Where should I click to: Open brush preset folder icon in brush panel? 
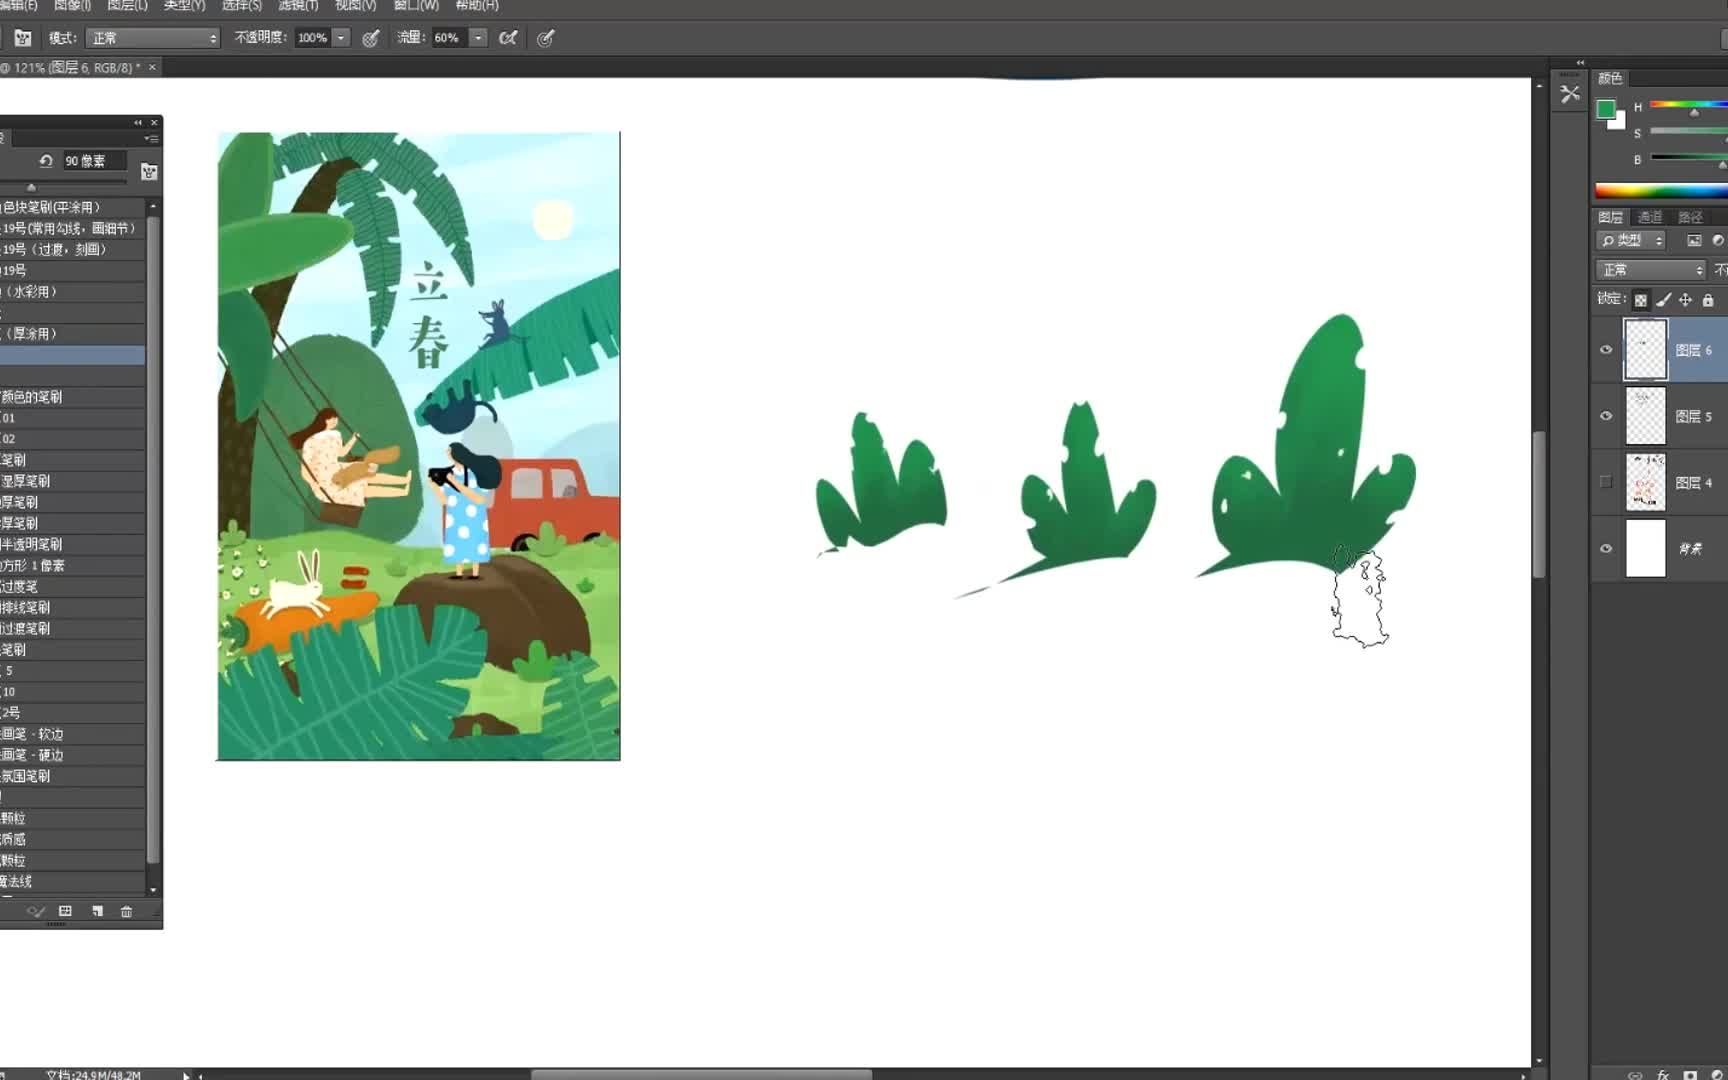pyautogui.click(x=149, y=172)
